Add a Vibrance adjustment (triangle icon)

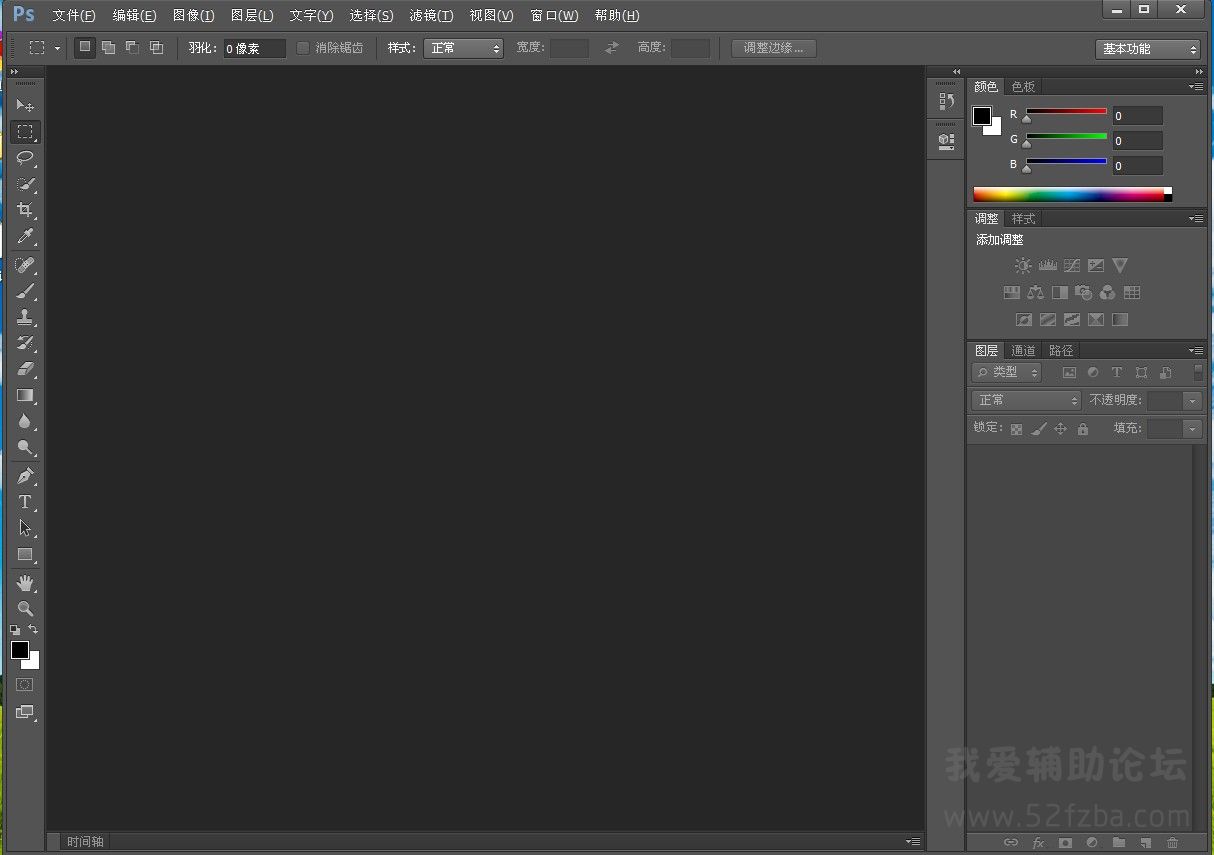pos(1120,265)
